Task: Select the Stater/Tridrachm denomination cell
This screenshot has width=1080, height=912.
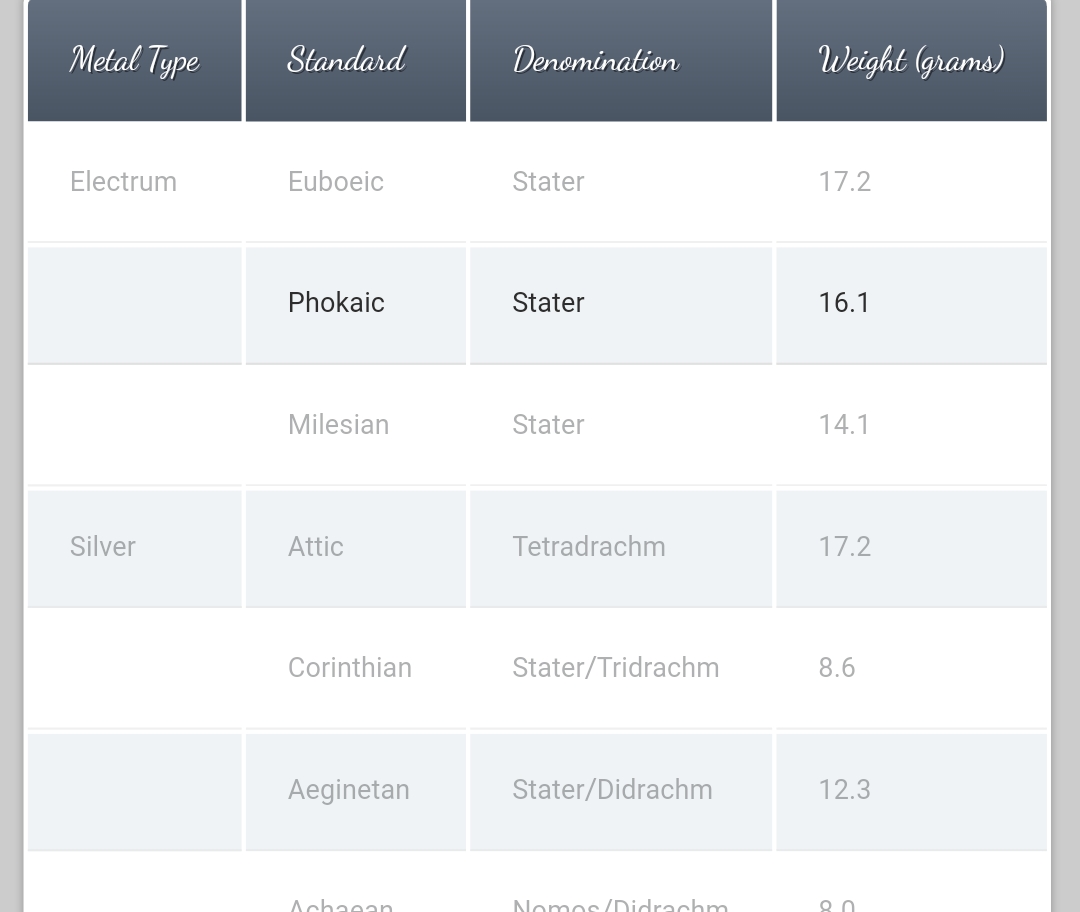Action: (x=621, y=668)
